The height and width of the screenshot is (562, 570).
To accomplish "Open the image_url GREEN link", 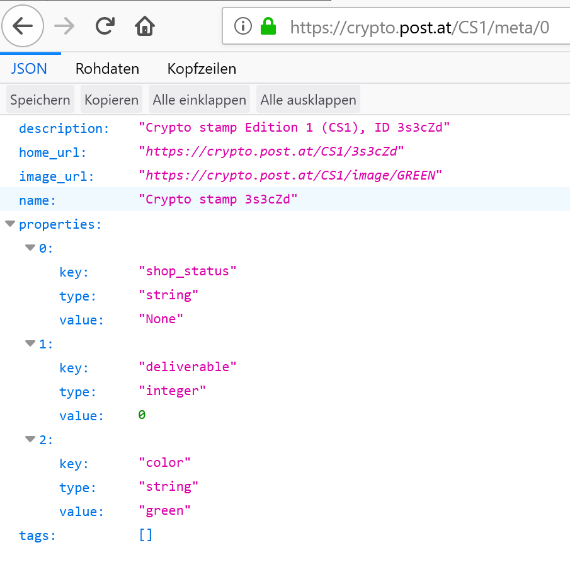I will 290,176.
